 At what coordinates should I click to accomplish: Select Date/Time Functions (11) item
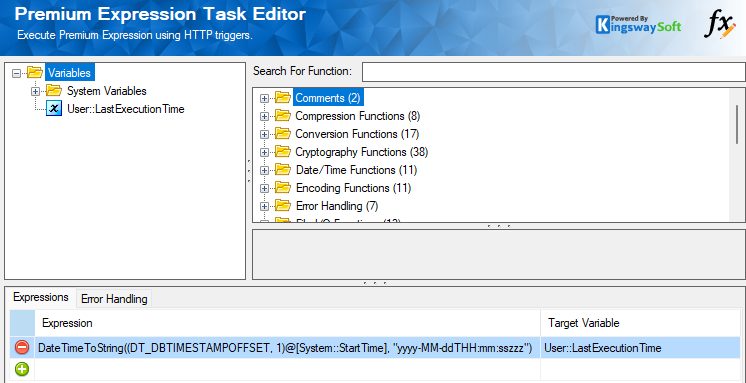click(x=356, y=170)
